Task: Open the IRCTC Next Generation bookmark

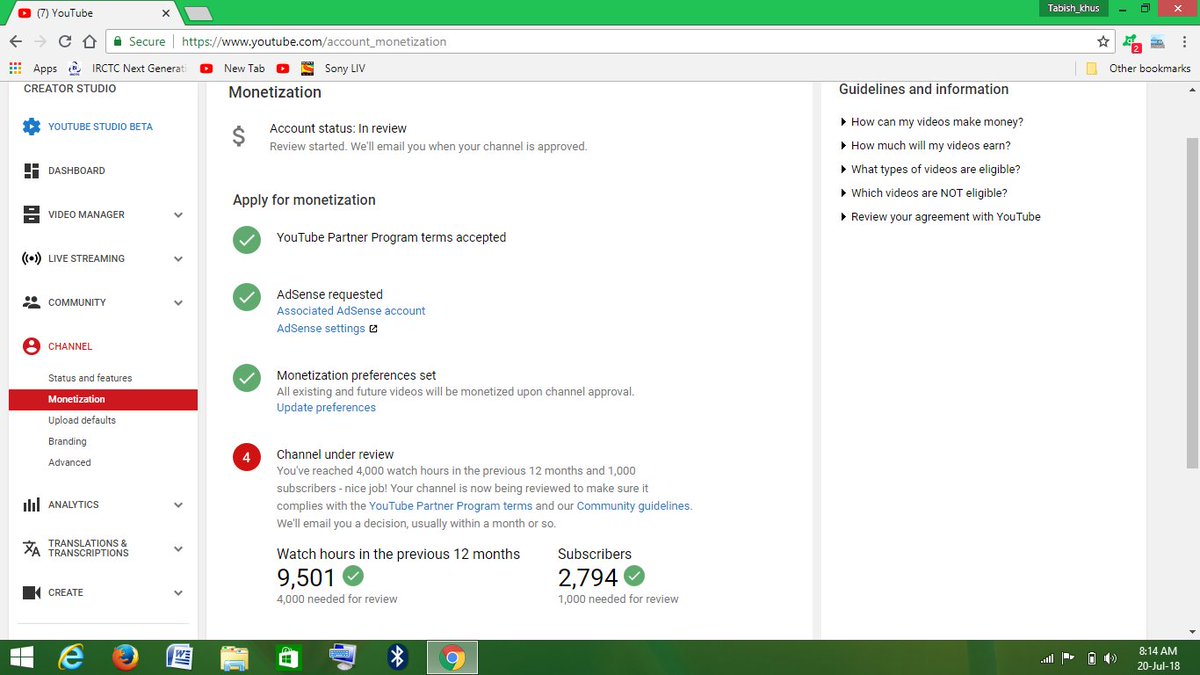Action: coord(125,68)
